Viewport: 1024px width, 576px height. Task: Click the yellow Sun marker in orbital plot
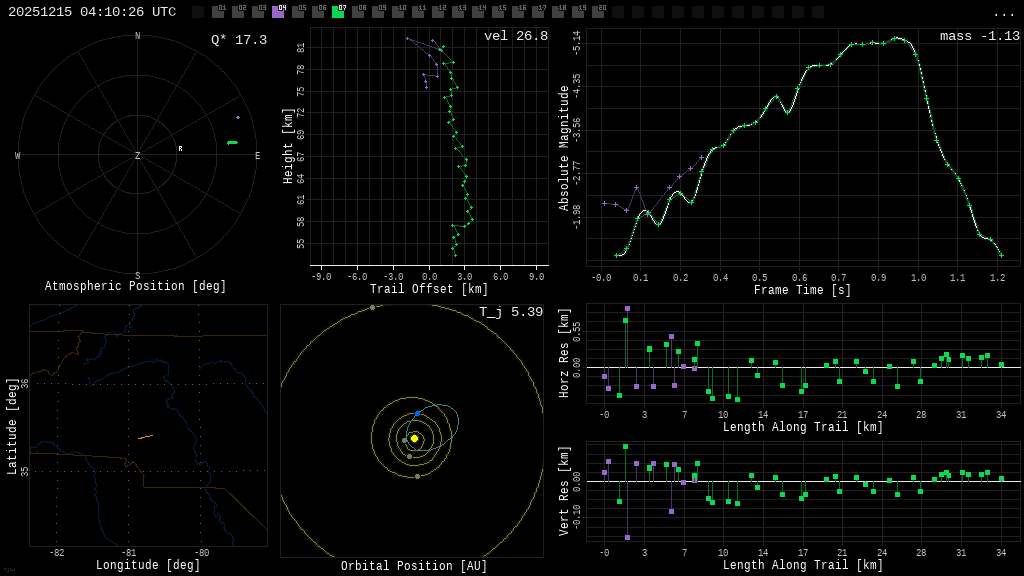pyautogui.click(x=414, y=438)
